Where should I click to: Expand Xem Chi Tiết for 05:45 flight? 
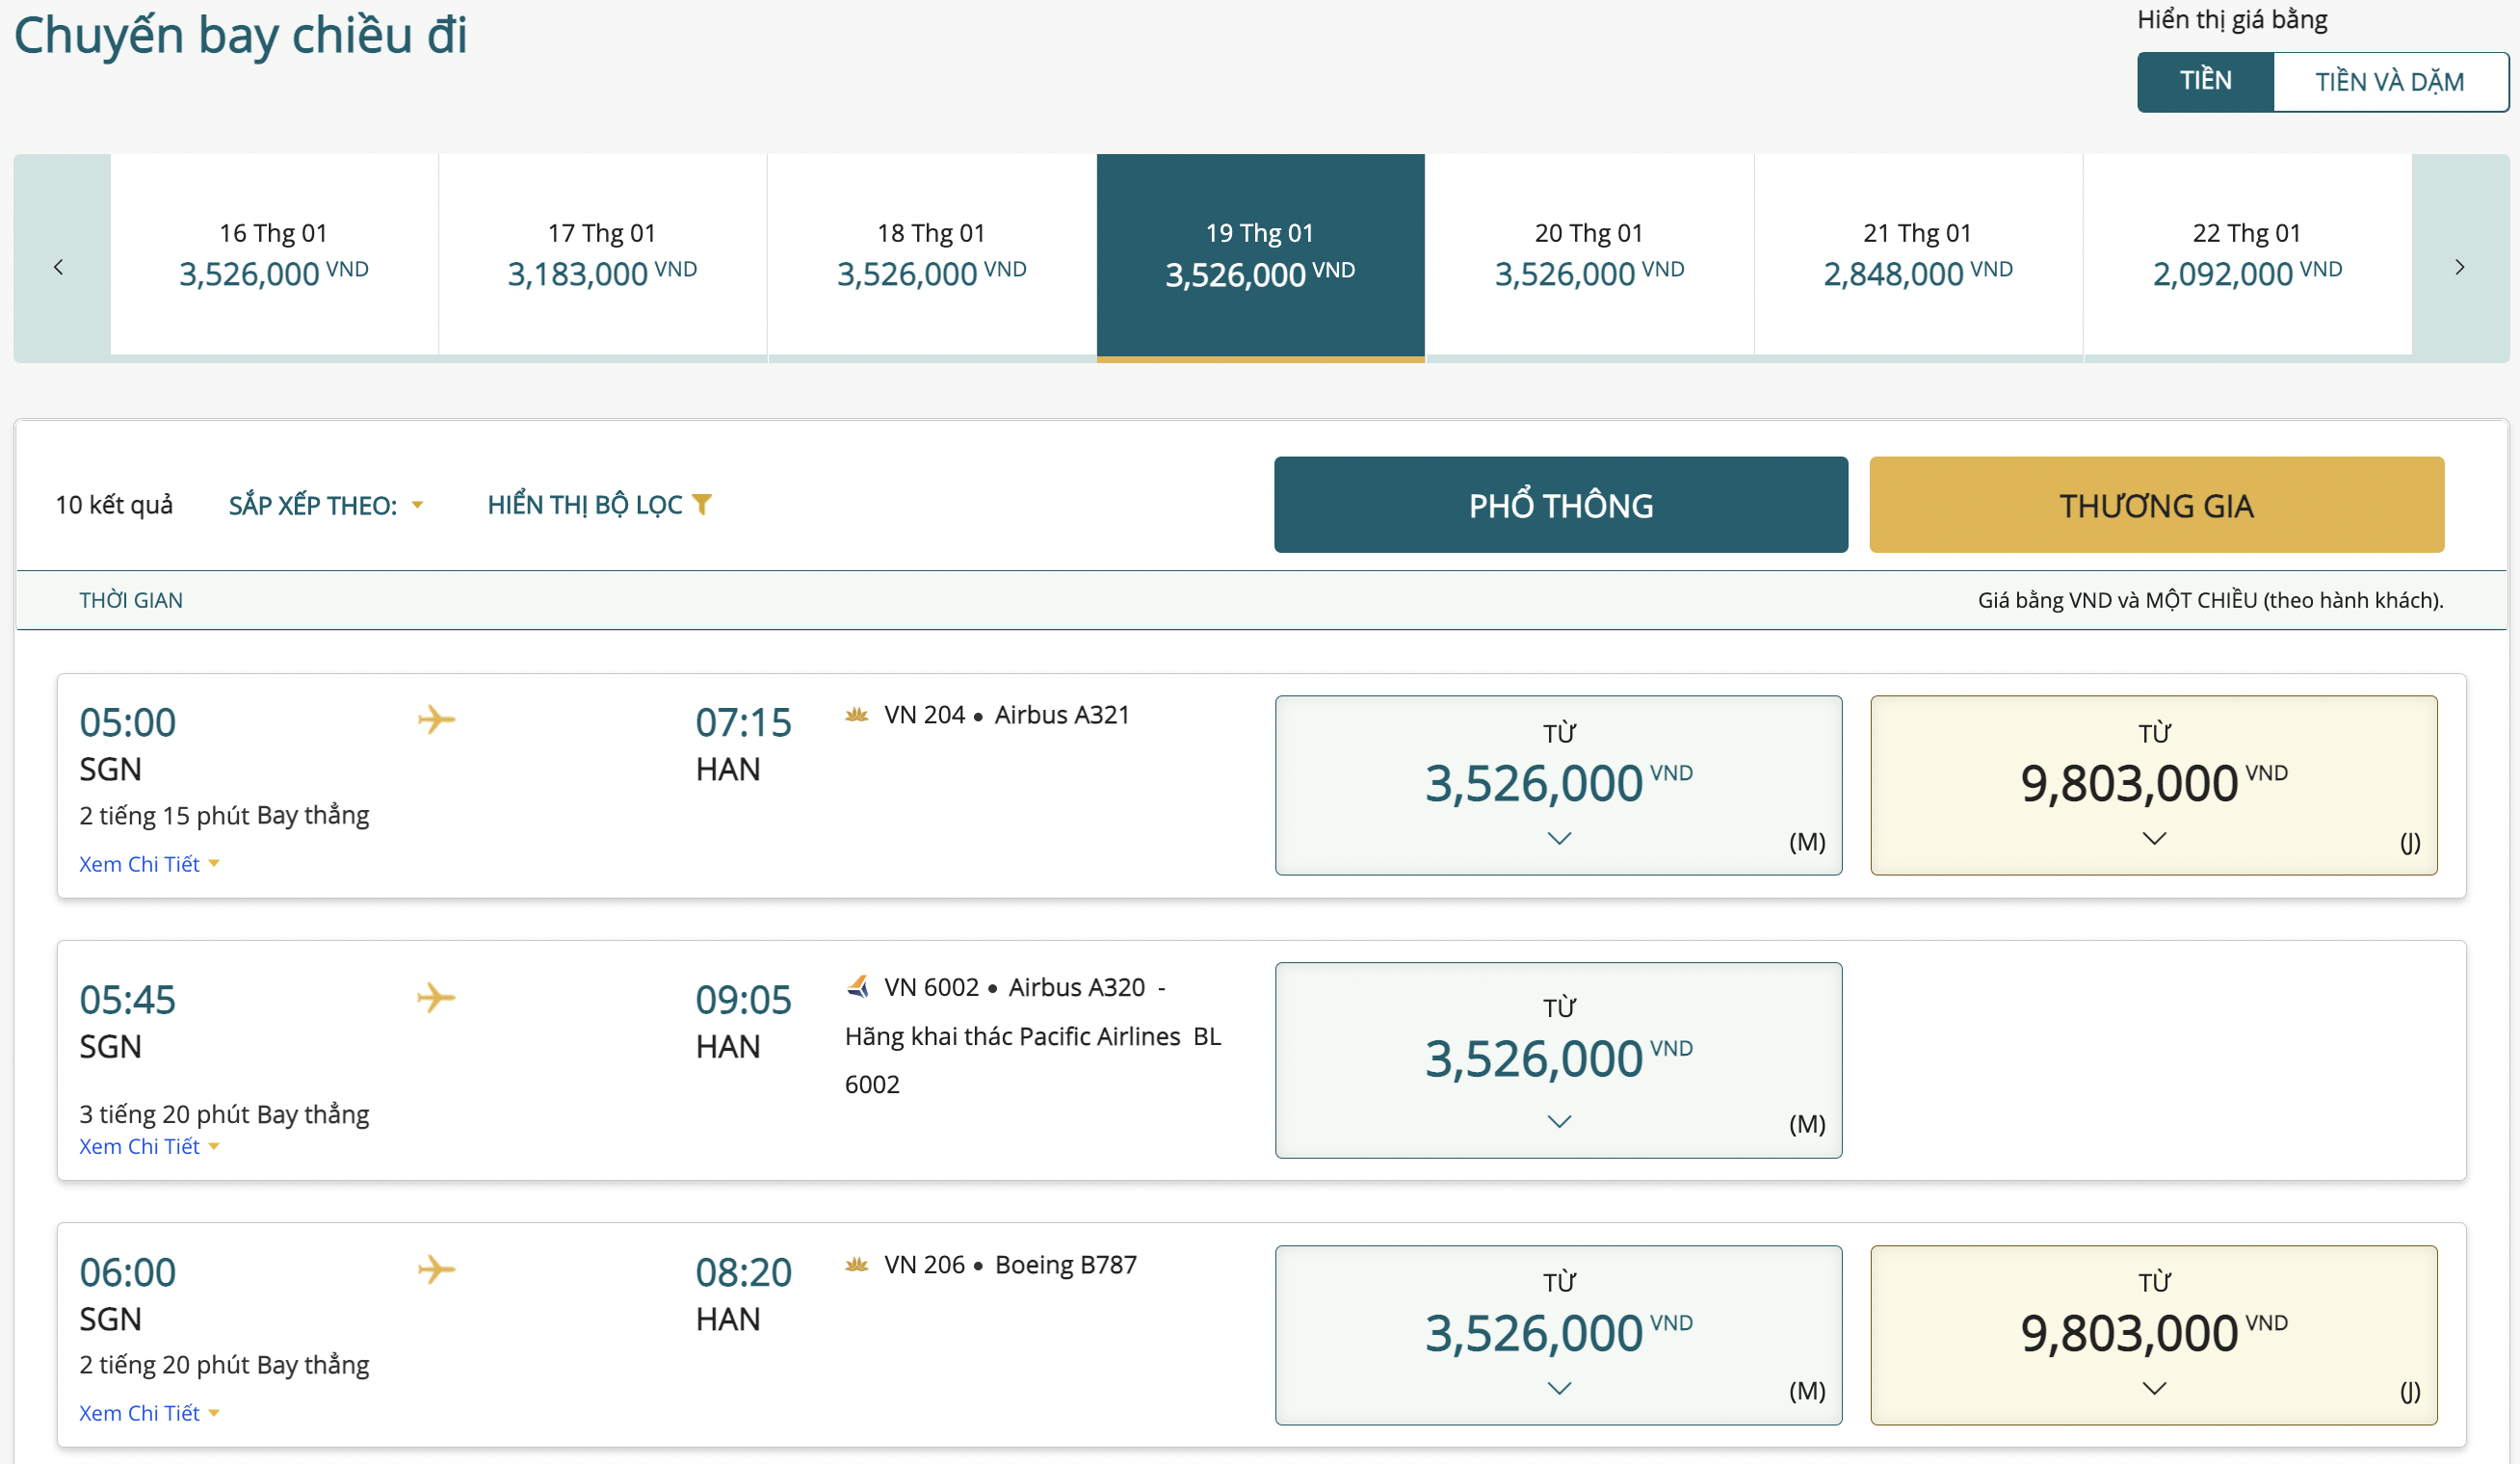pos(149,1146)
